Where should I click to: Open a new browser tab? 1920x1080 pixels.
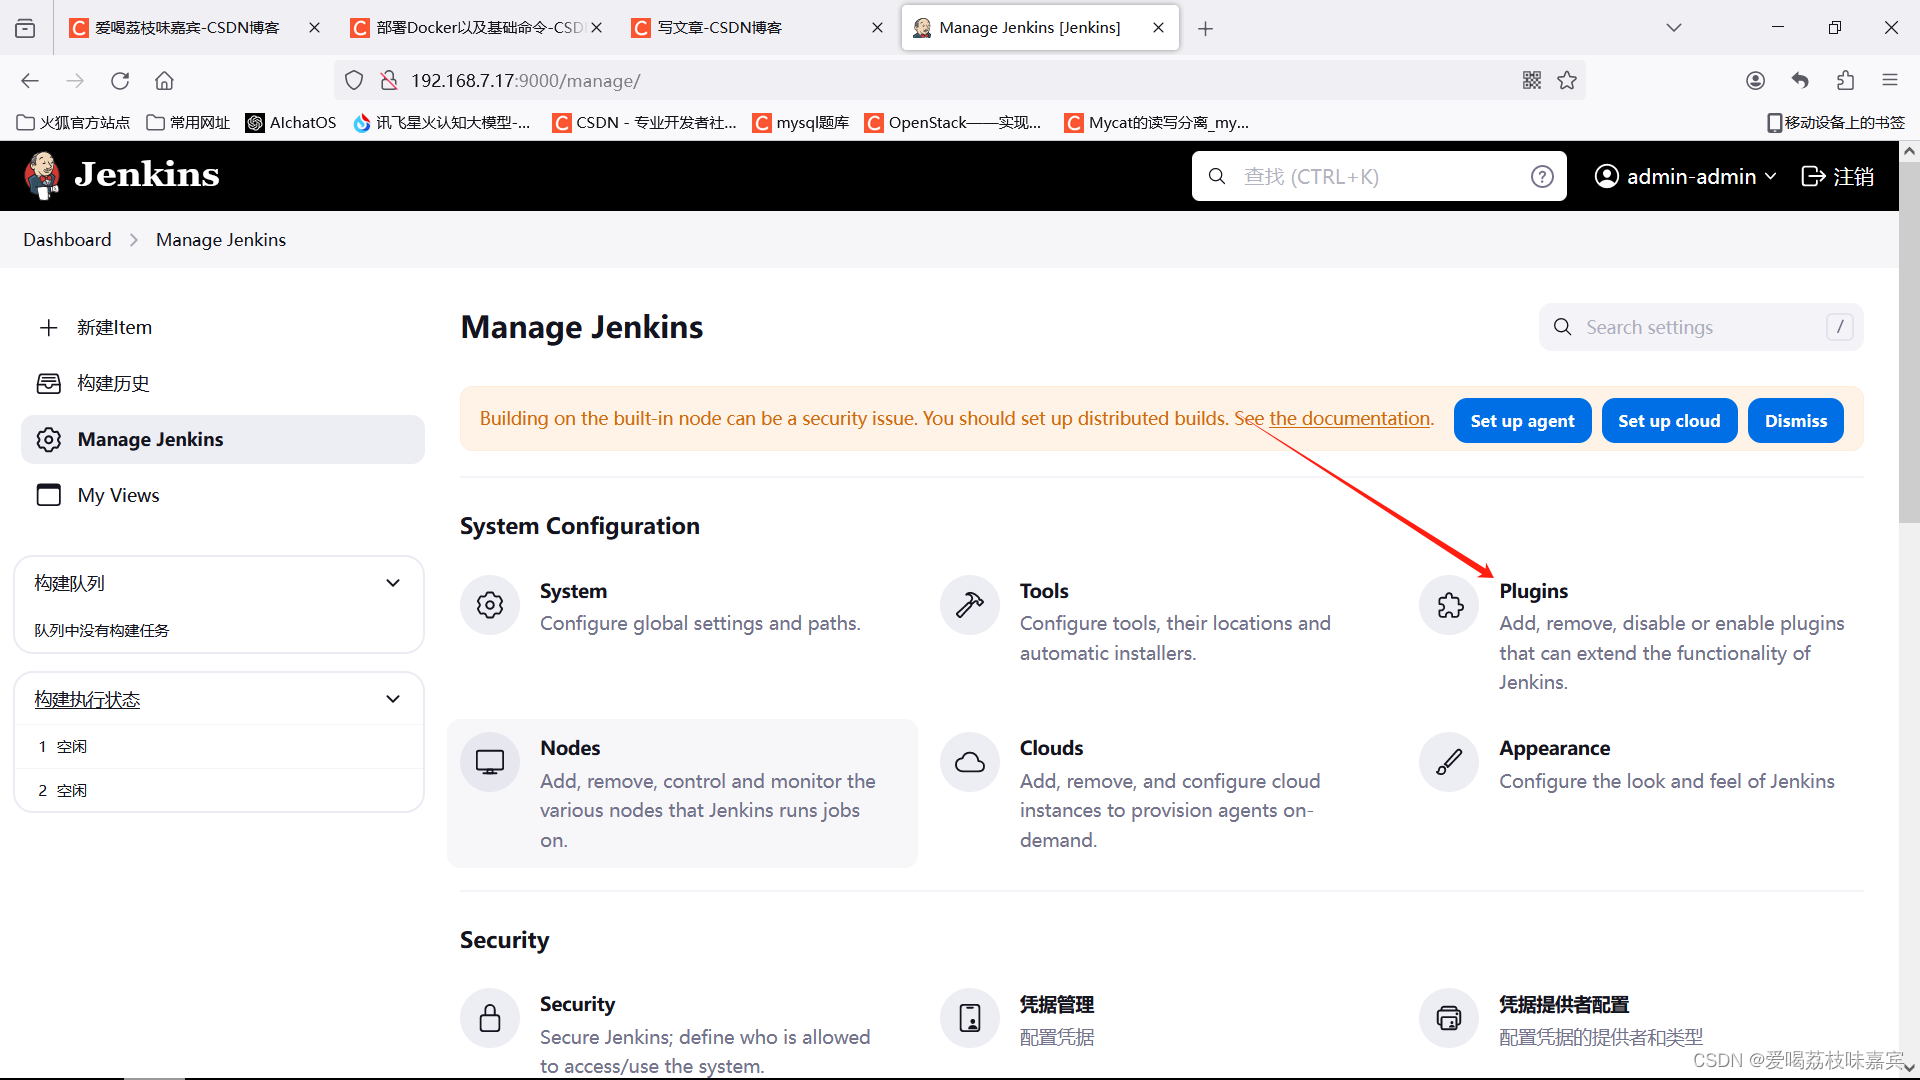[1206, 29]
